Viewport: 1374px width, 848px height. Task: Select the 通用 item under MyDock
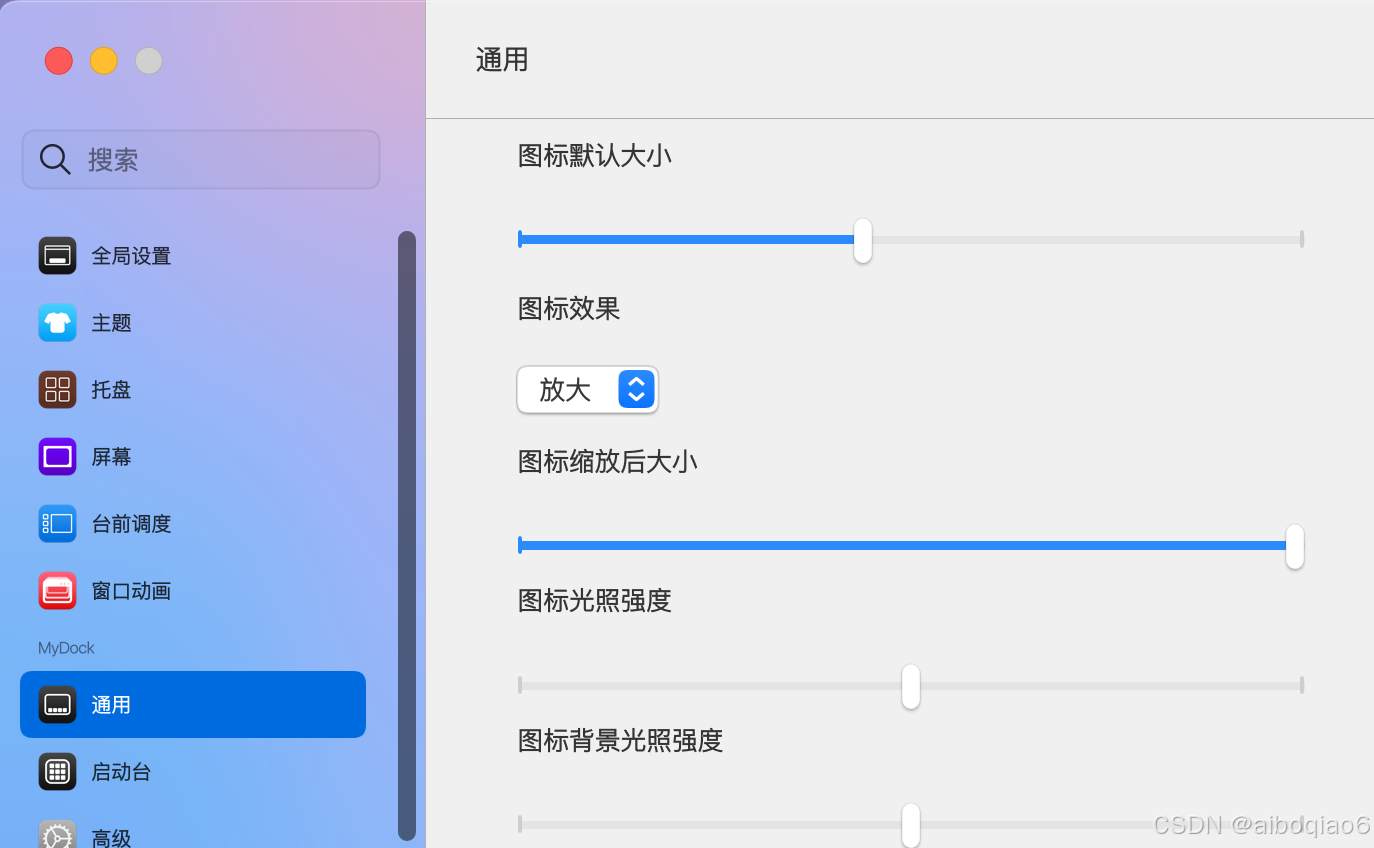(x=193, y=704)
